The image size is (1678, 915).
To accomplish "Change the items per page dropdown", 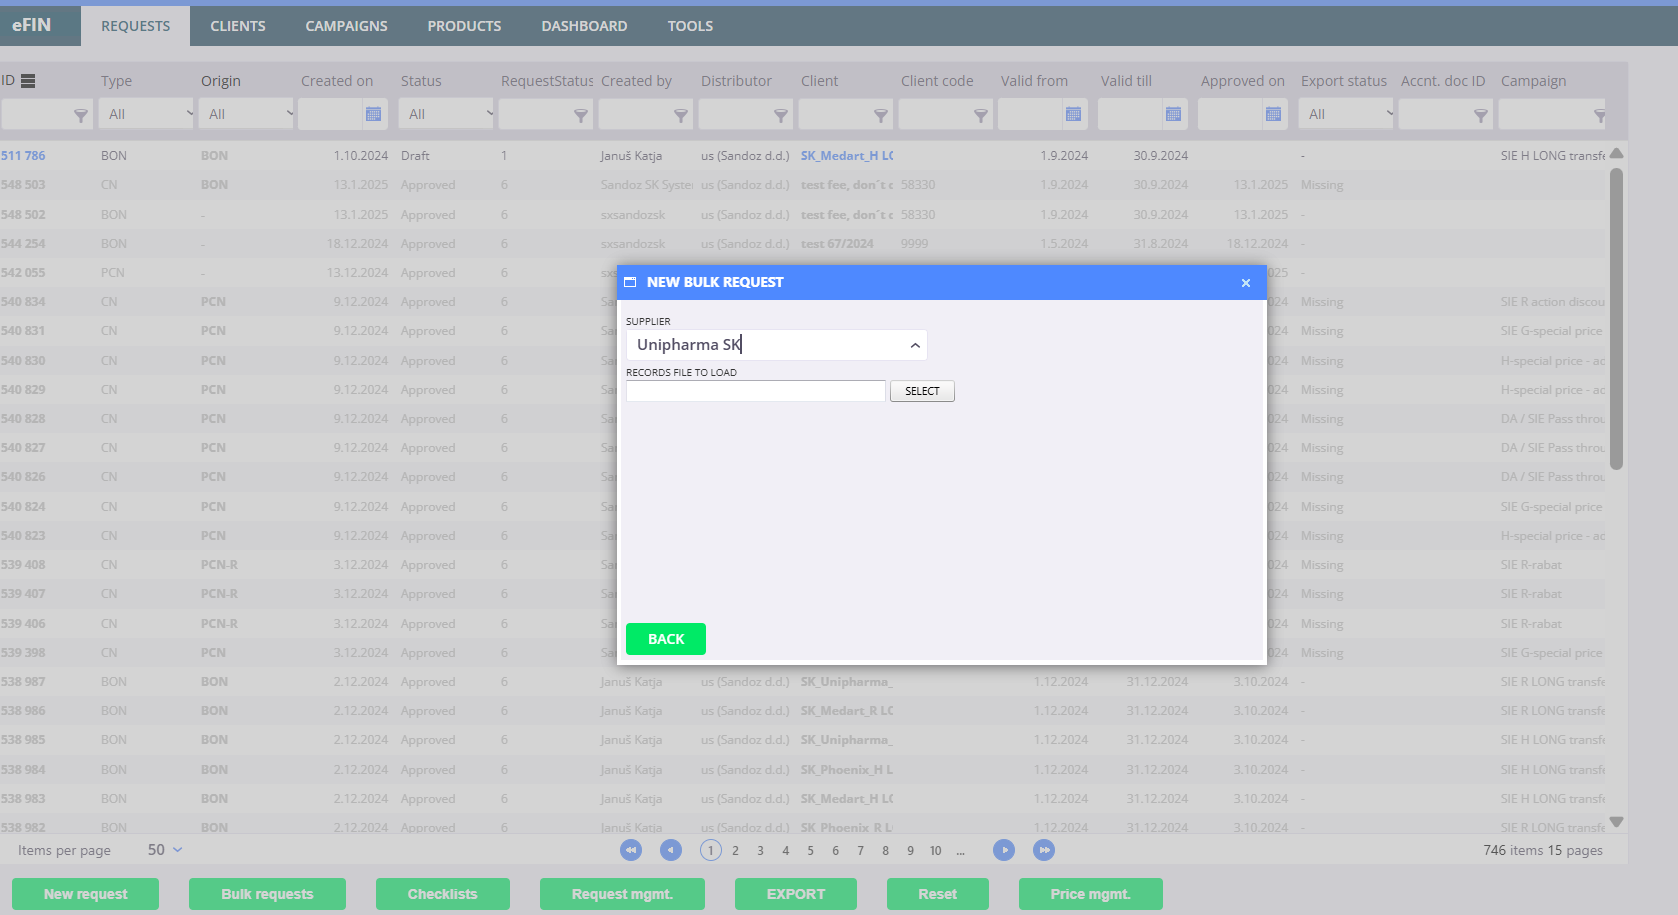I will 165,850.
